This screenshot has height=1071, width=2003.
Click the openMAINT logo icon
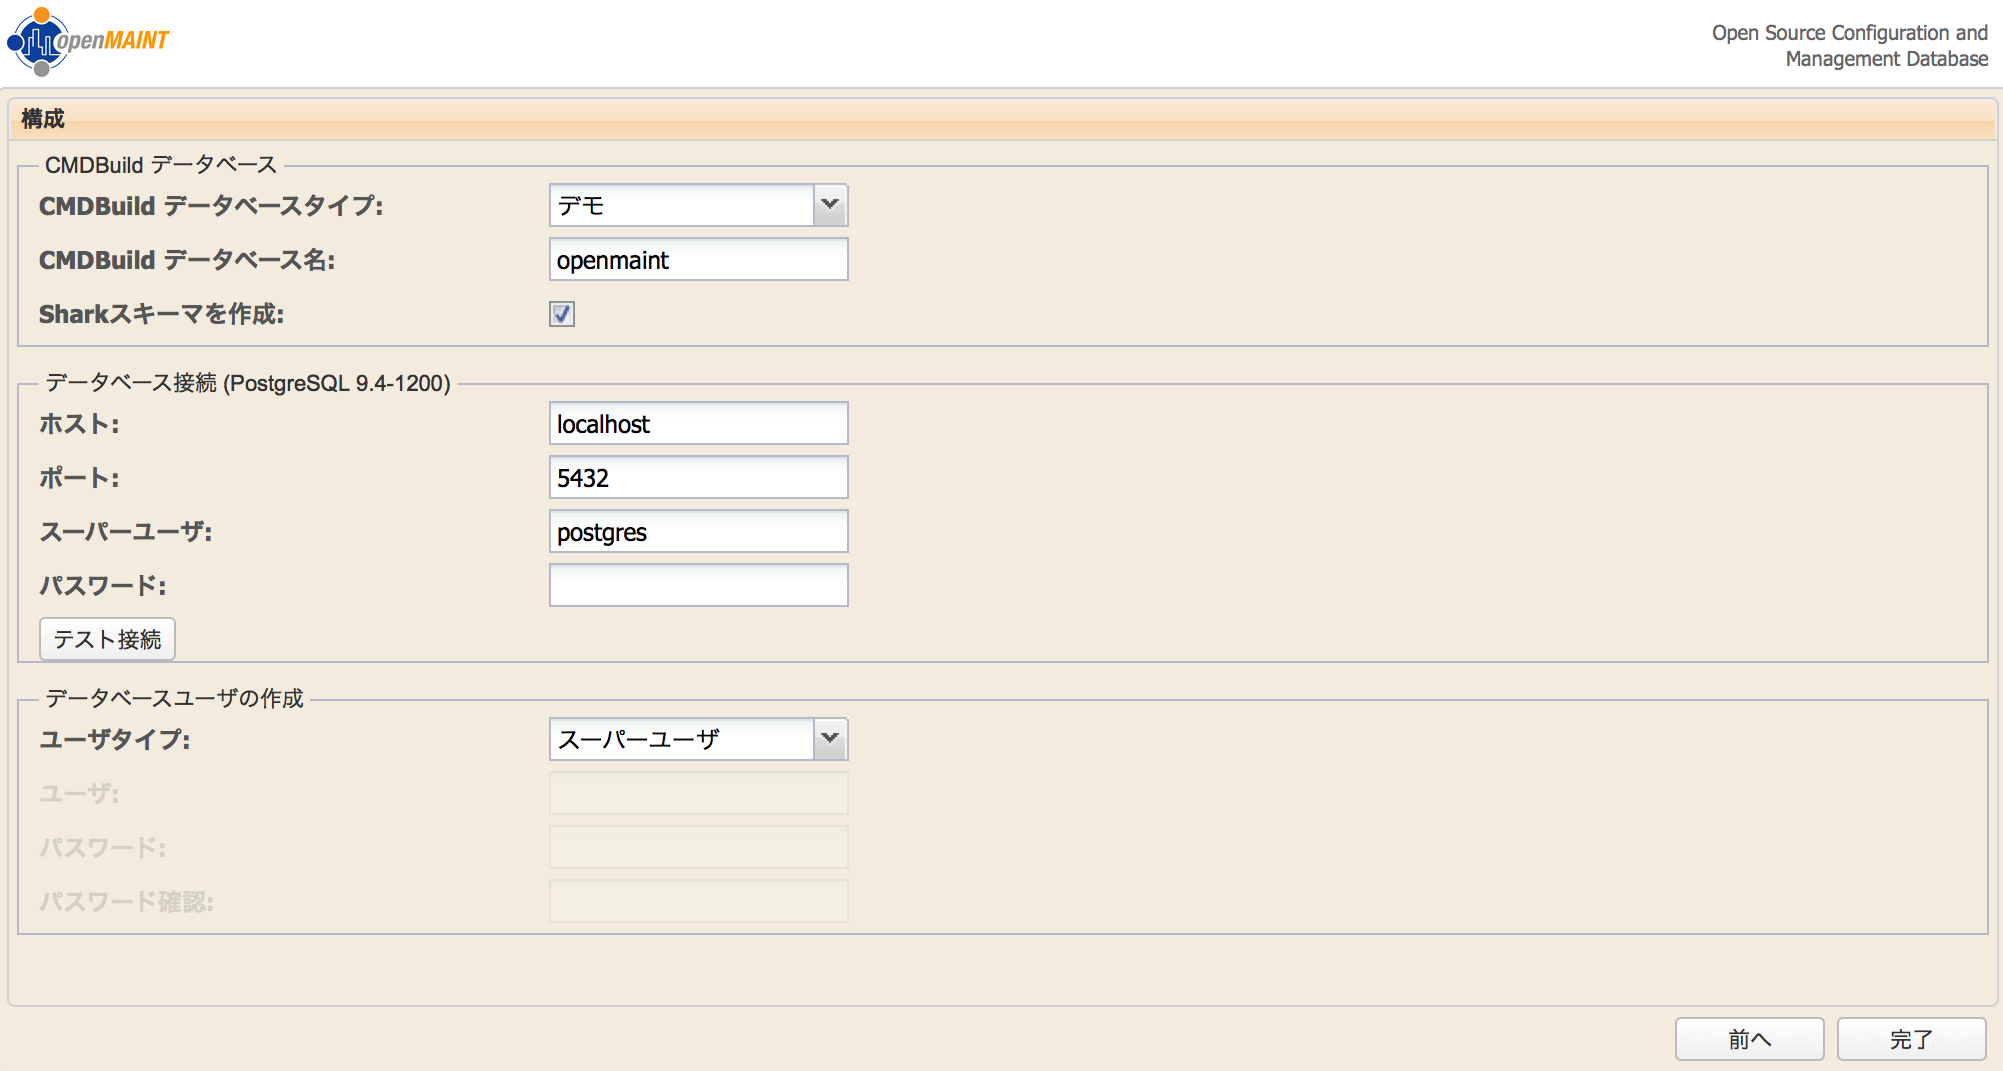coord(40,40)
